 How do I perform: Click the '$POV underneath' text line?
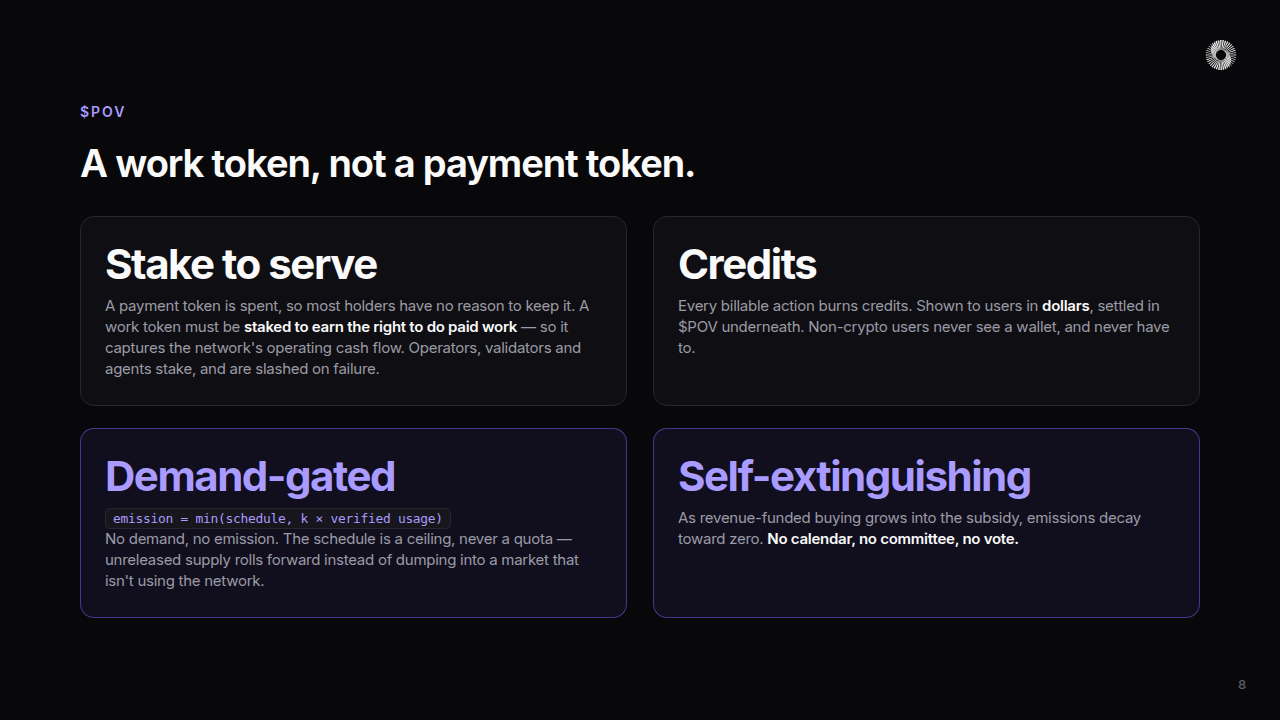point(923,327)
